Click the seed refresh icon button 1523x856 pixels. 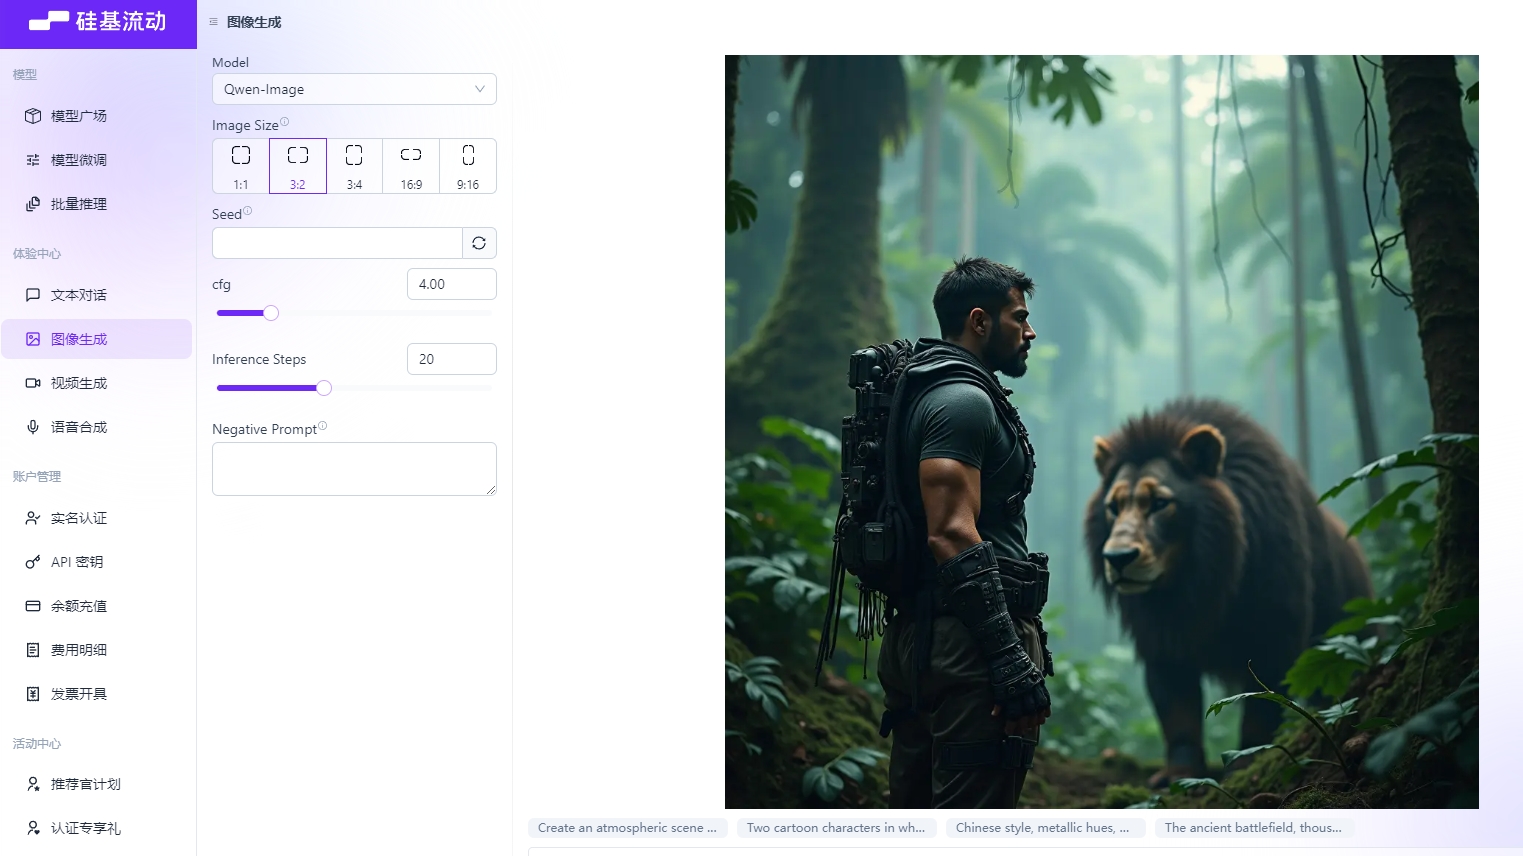pos(479,243)
